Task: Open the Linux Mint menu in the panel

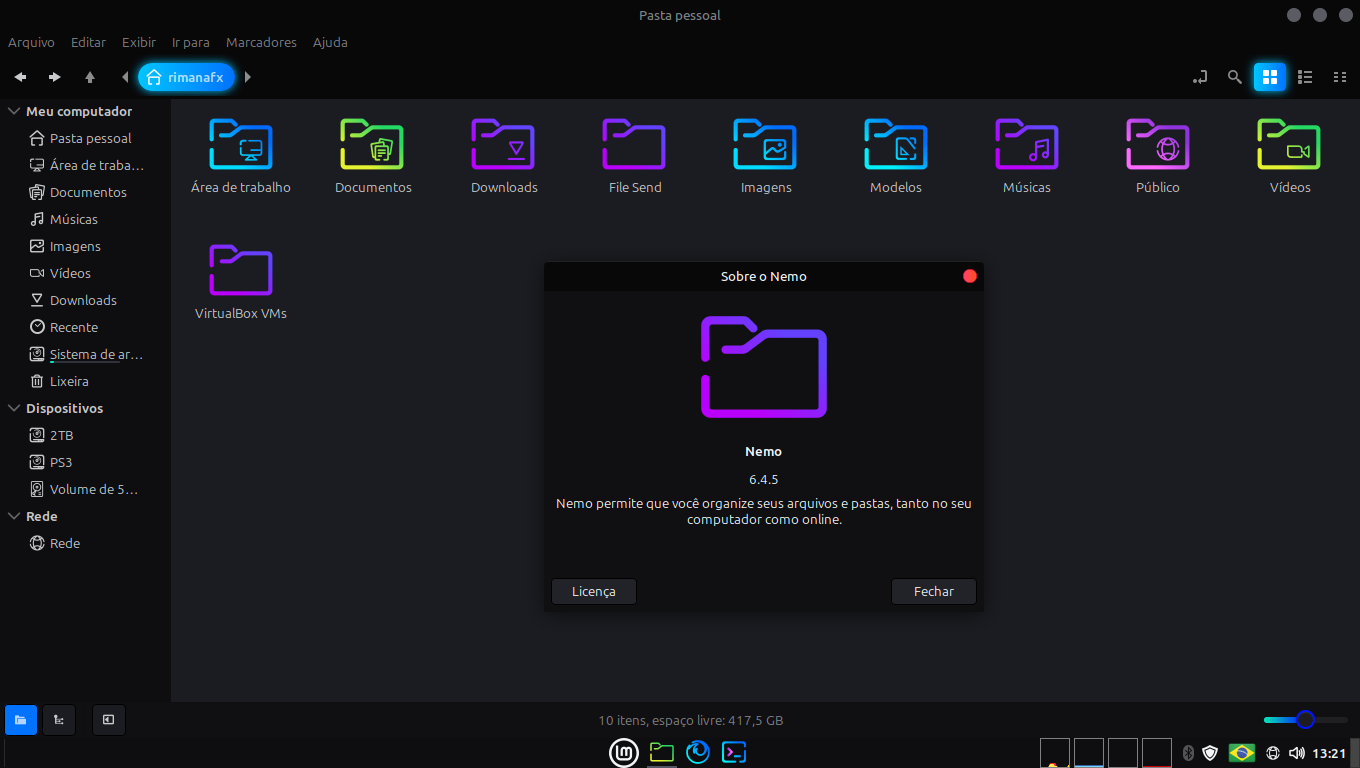Action: tap(624, 752)
